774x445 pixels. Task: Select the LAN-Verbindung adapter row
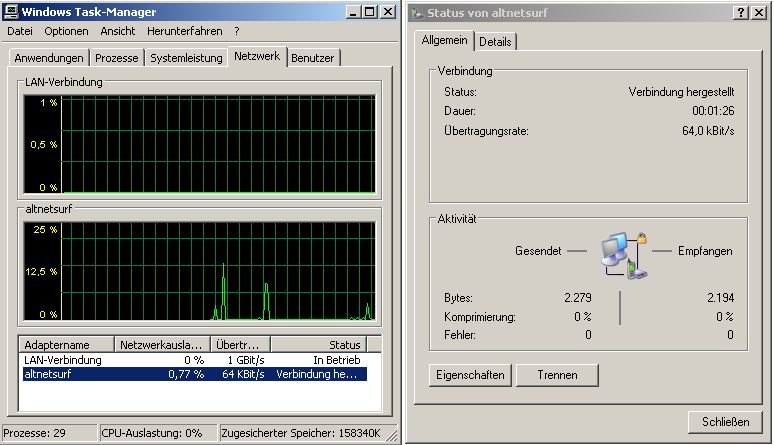[62, 360]
